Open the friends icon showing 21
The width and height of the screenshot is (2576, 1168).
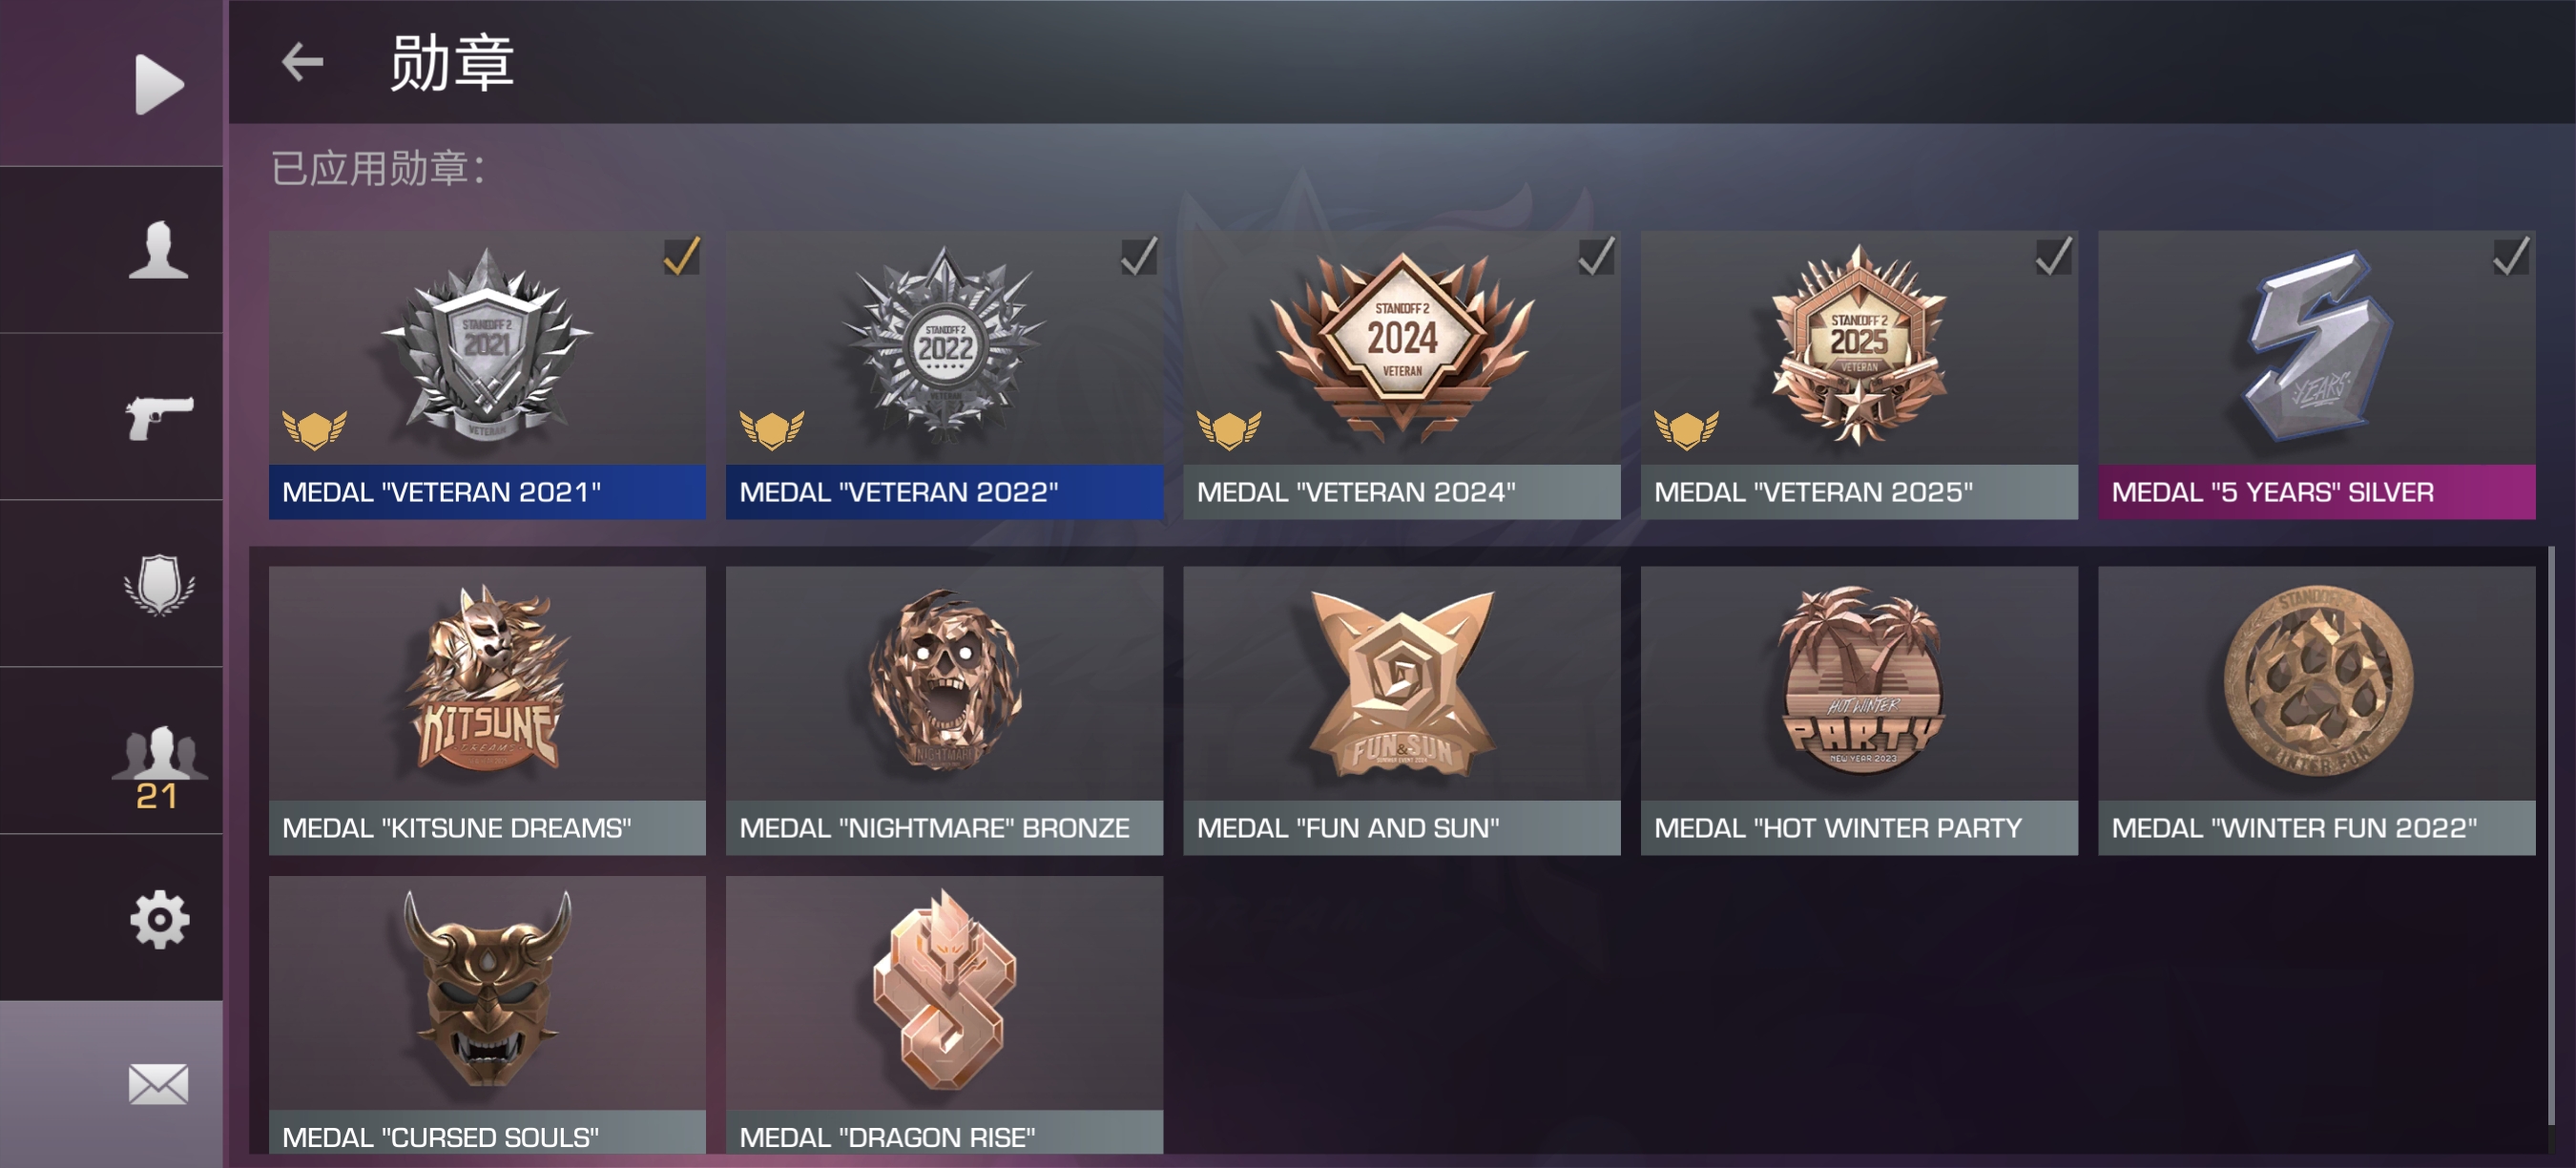coord(159,765)
